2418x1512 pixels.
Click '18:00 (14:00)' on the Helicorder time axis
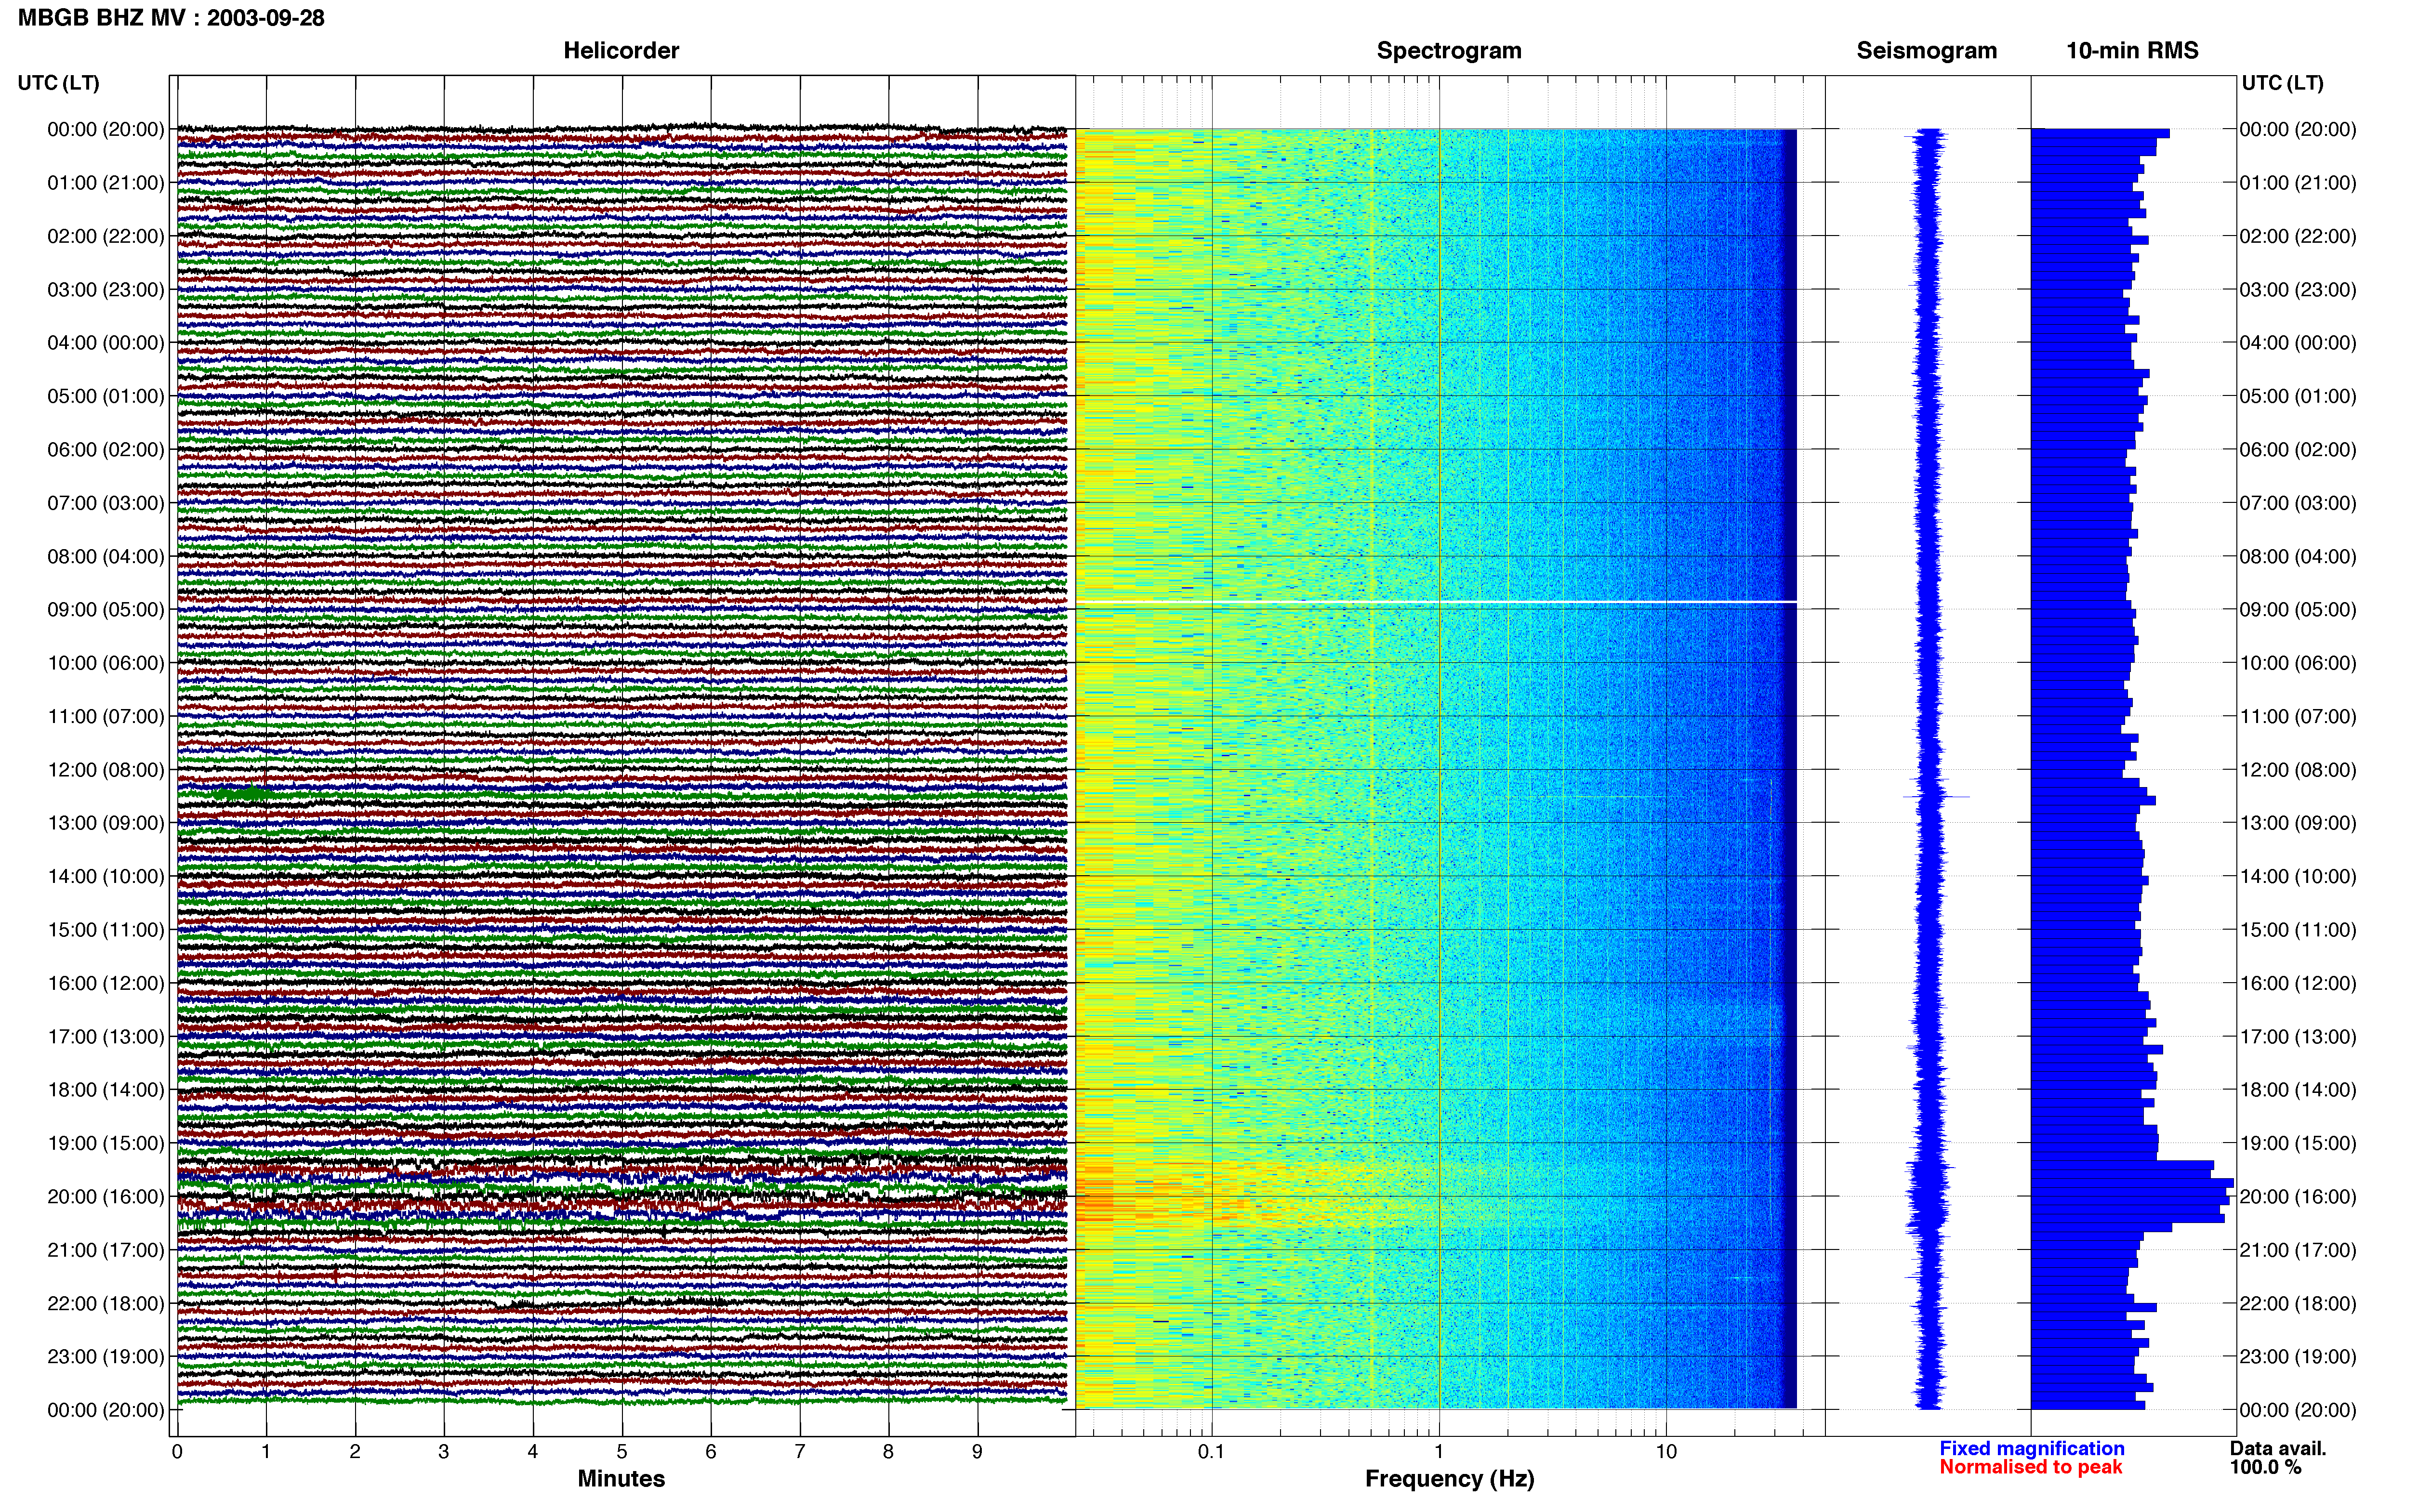[106, 1090]
